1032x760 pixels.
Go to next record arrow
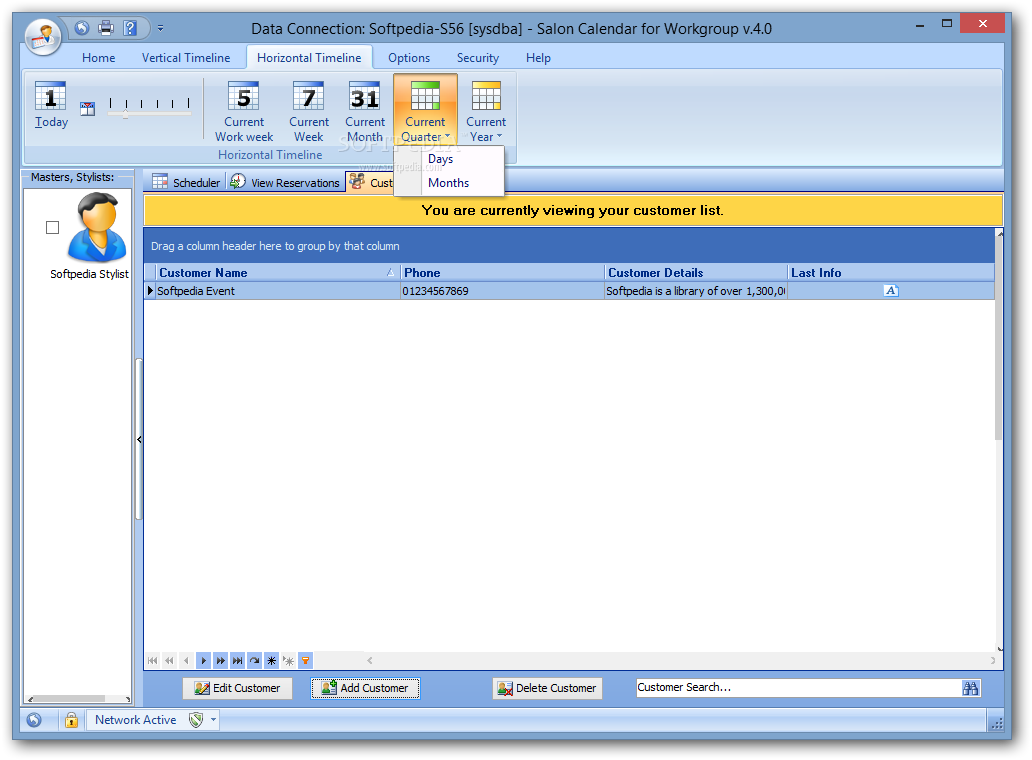[x=203, y=660]
